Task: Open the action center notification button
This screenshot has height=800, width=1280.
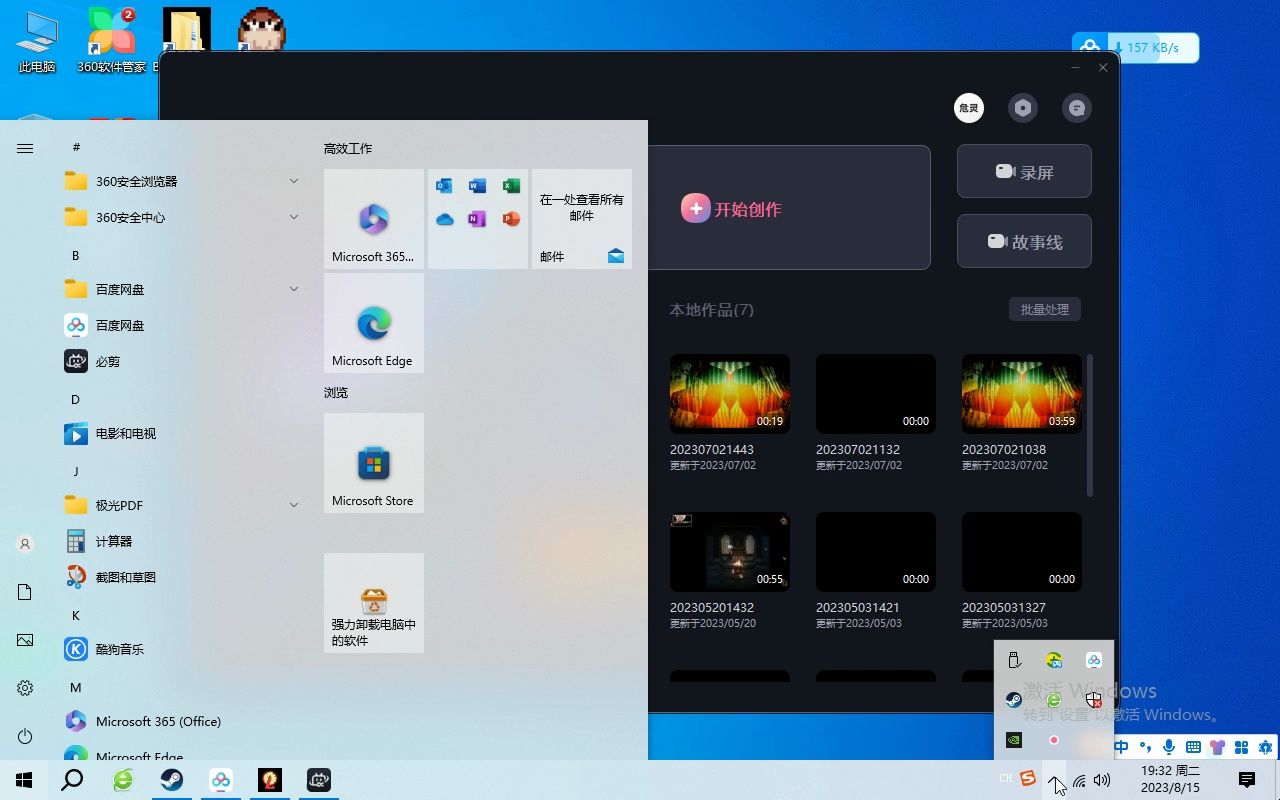Action: click(1246, 780)
